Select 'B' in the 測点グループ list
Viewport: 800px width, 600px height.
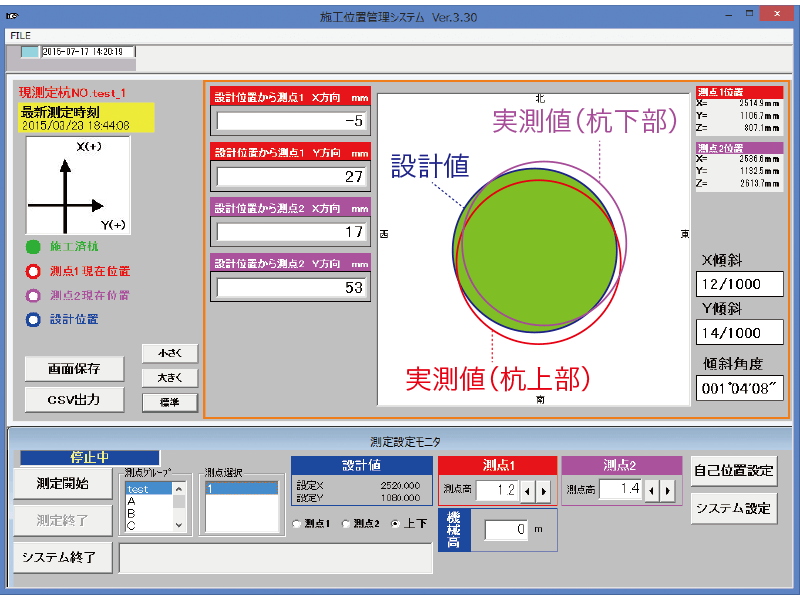pyautogui.click(x=148, y=513)
